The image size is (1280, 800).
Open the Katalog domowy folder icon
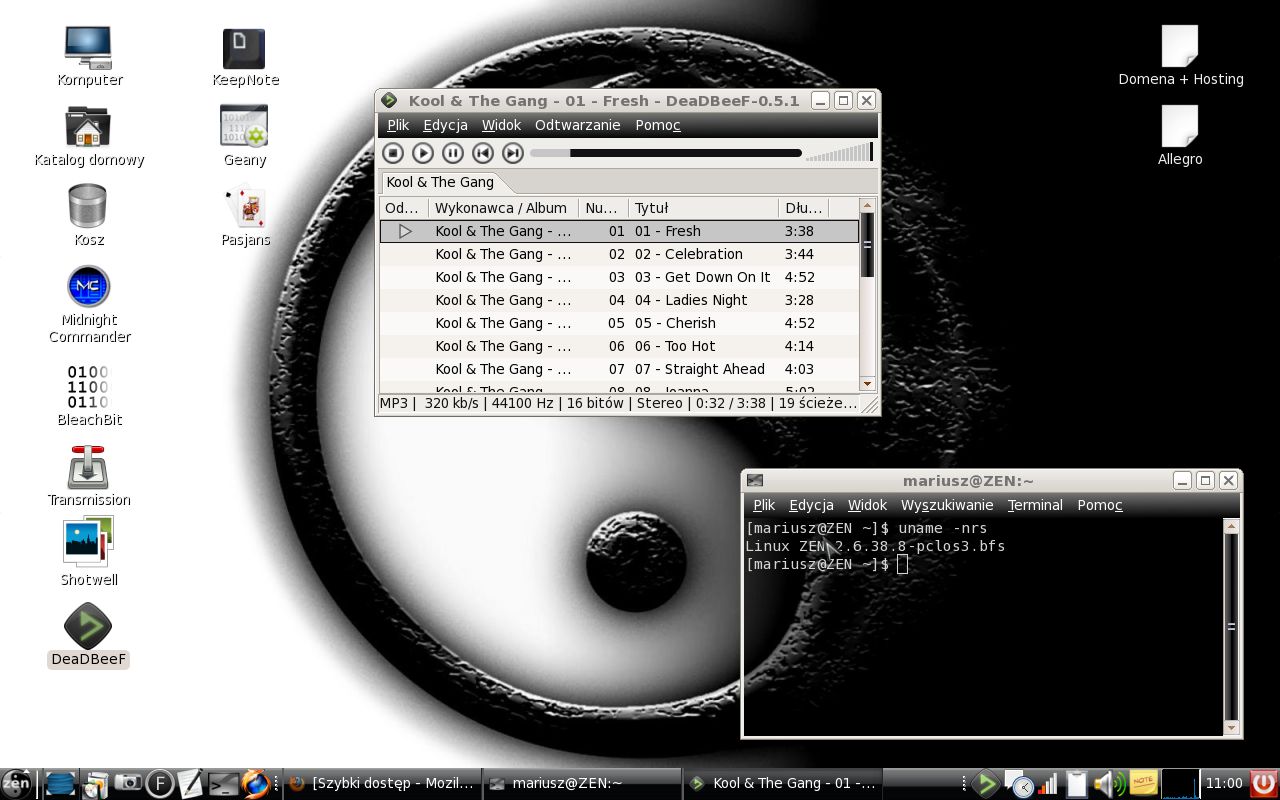pyautogui.click(x=89, y=136)
